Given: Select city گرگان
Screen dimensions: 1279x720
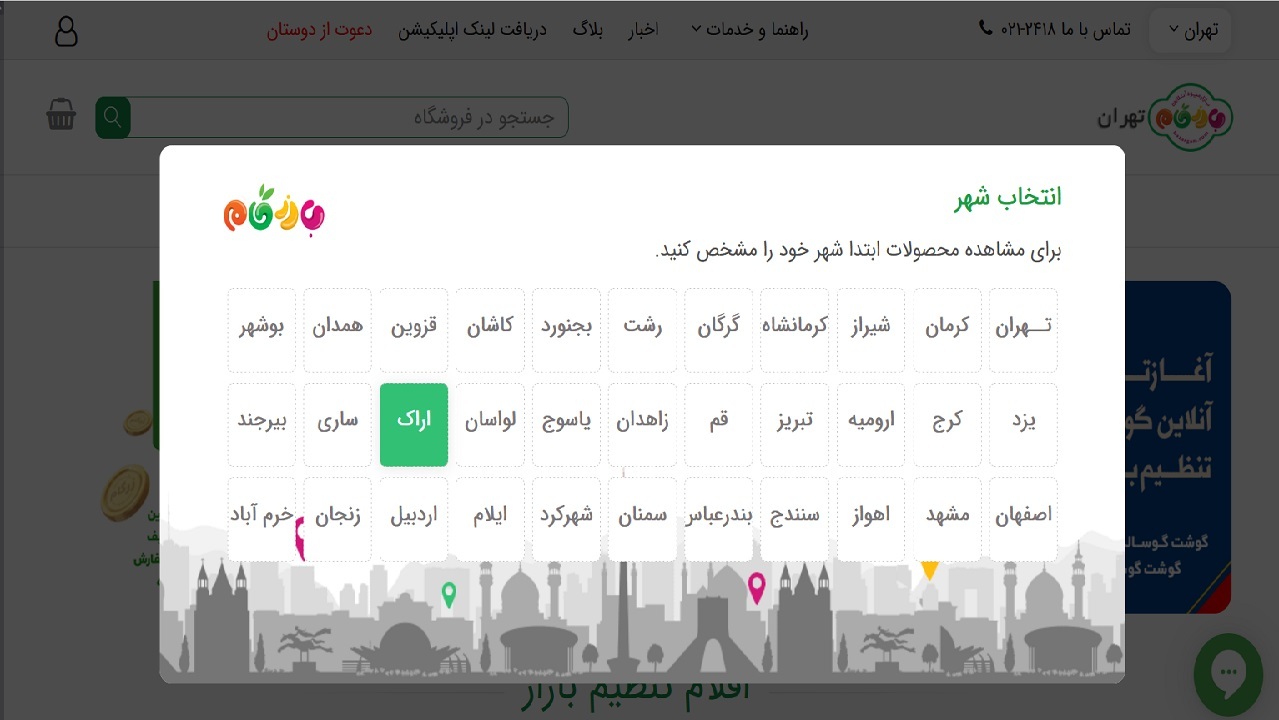Looking at the screenshot, I should [719, 330].
